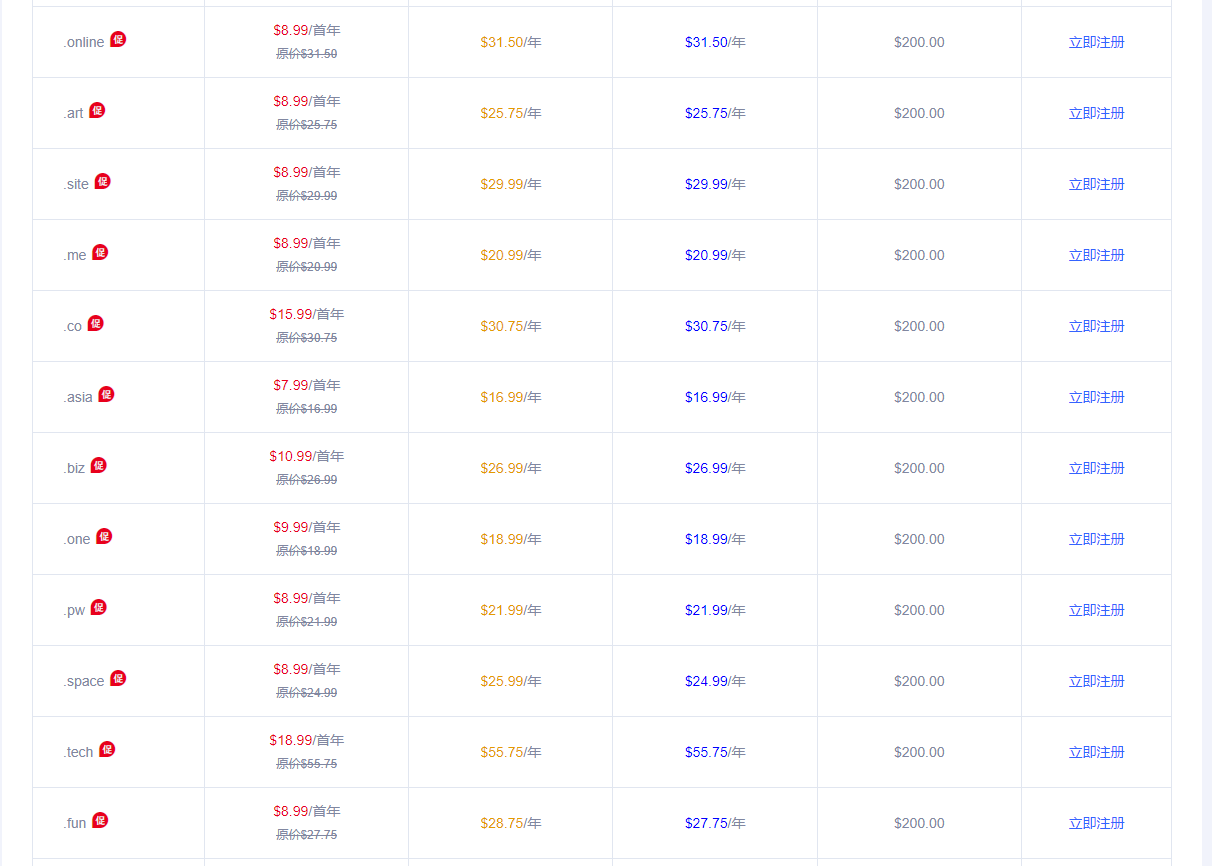Click the promo badge next to .online
The image size is (1212, 866).
coord(118,39)
